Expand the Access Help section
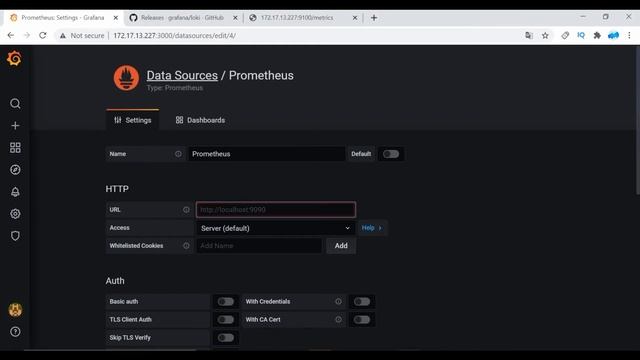This screenshot has height=360, width=640. 372,228
